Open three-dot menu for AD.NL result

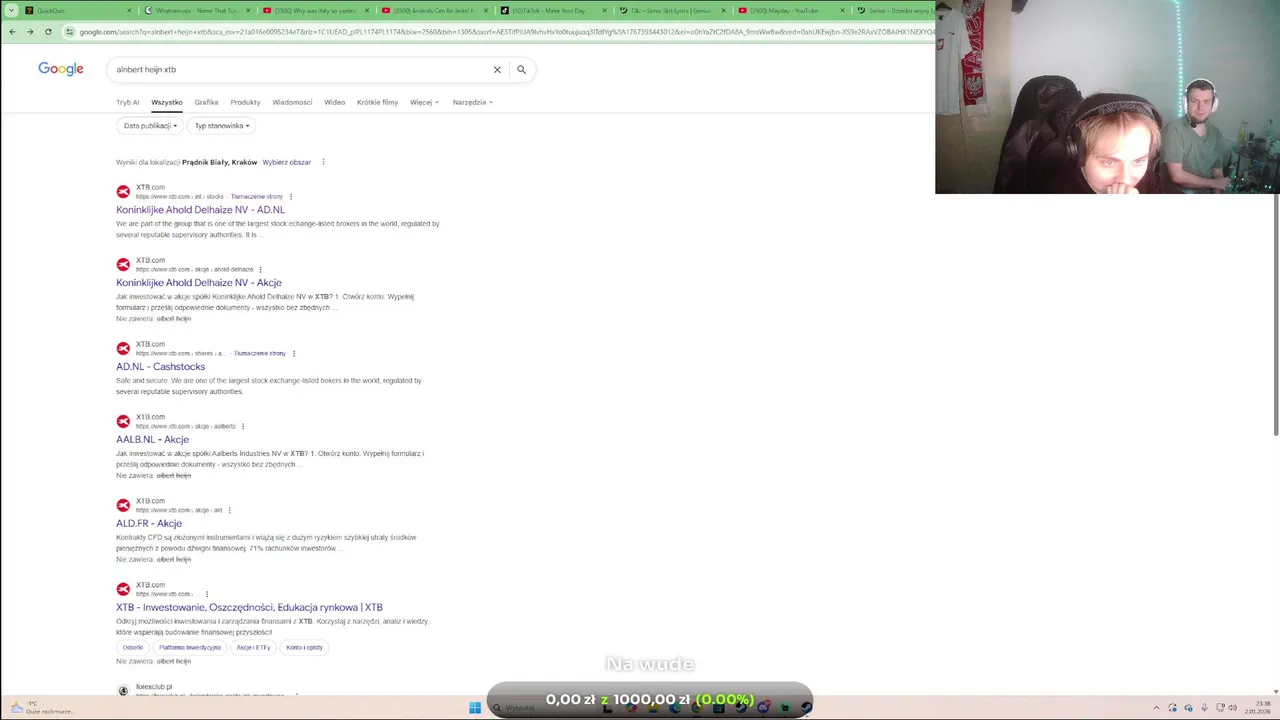pos(291,197)
